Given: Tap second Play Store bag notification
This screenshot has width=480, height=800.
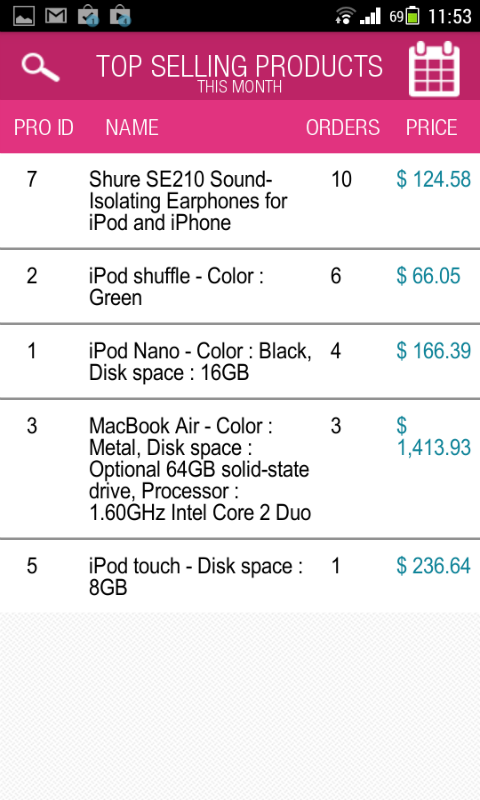Looking at the screenshot, I should pos(120,15).
